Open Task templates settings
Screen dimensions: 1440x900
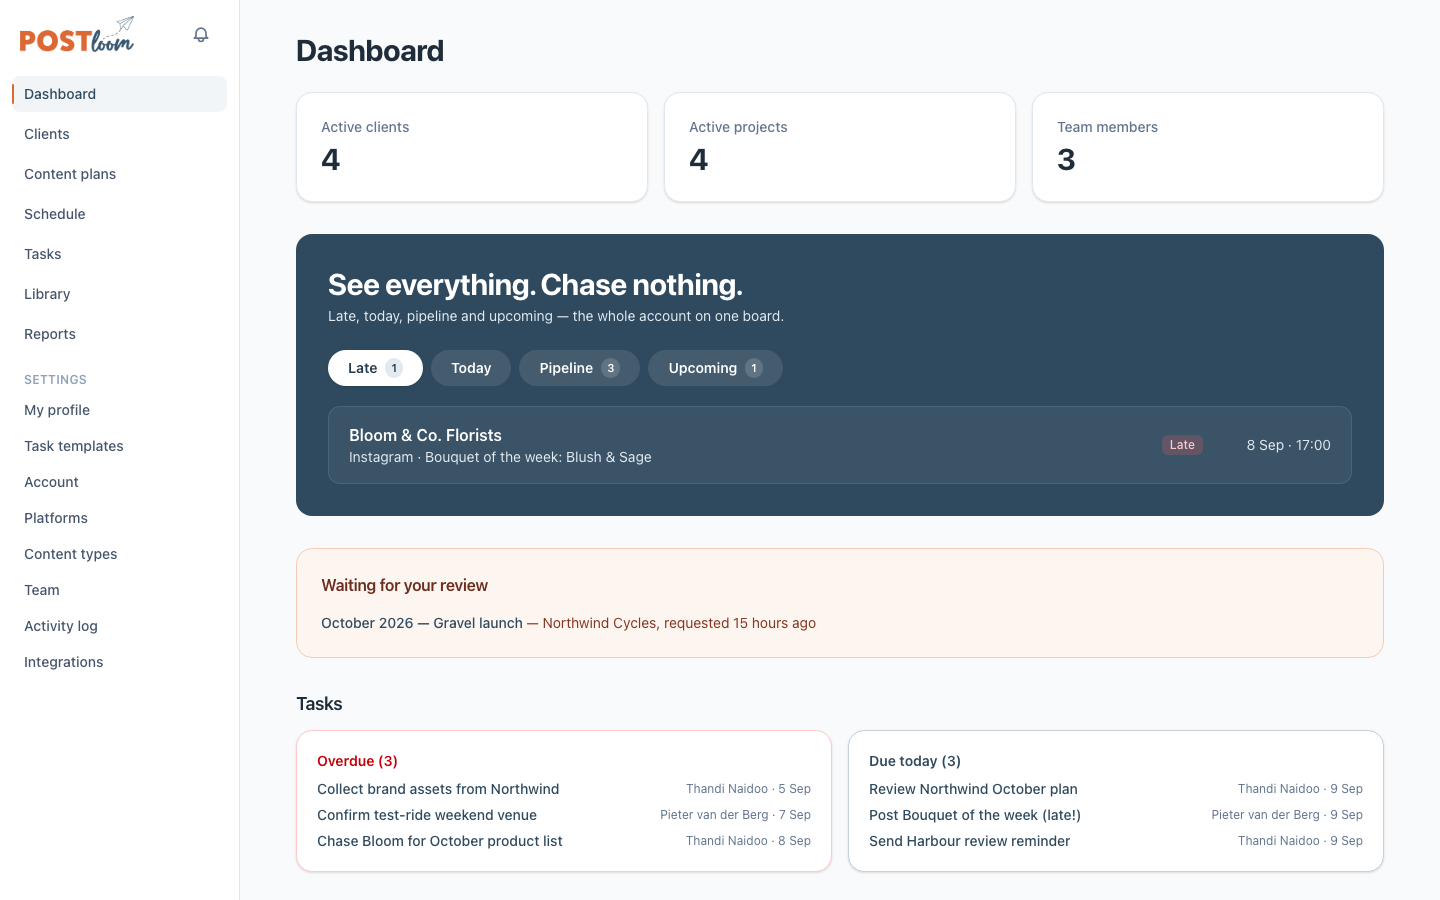coord(120,446)
